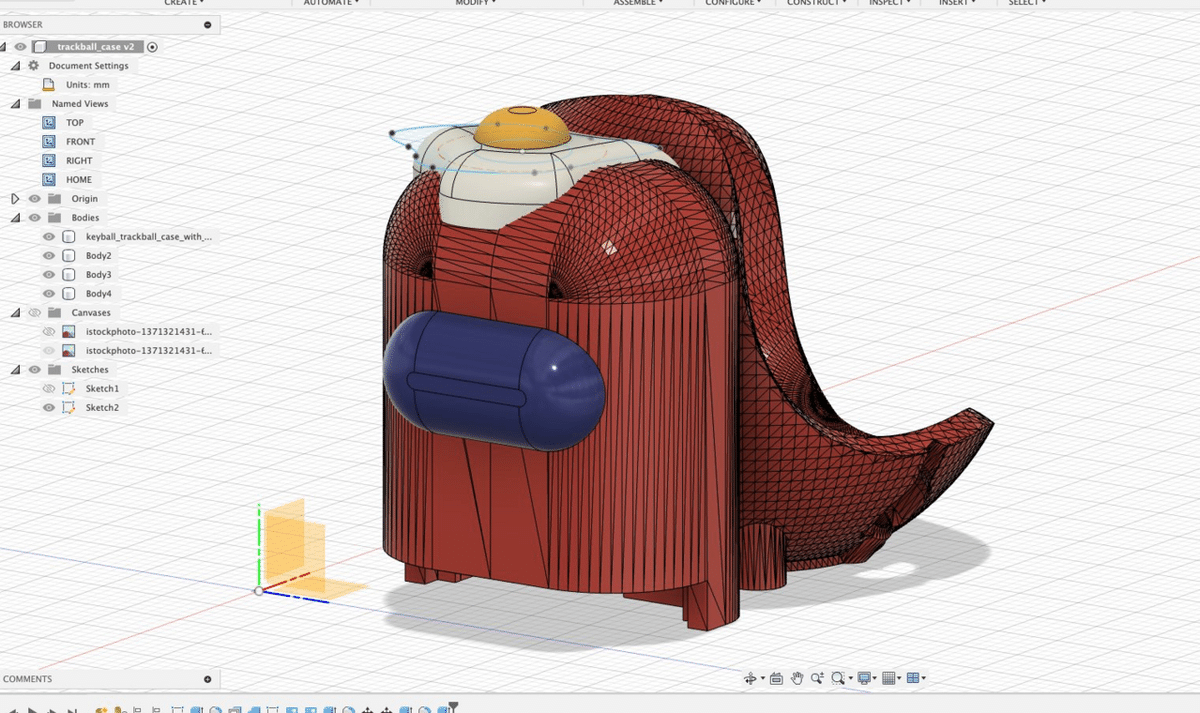This screenshot has height=713, width=1200.
Task: Click the Body4 body icon
Action: 68,294
